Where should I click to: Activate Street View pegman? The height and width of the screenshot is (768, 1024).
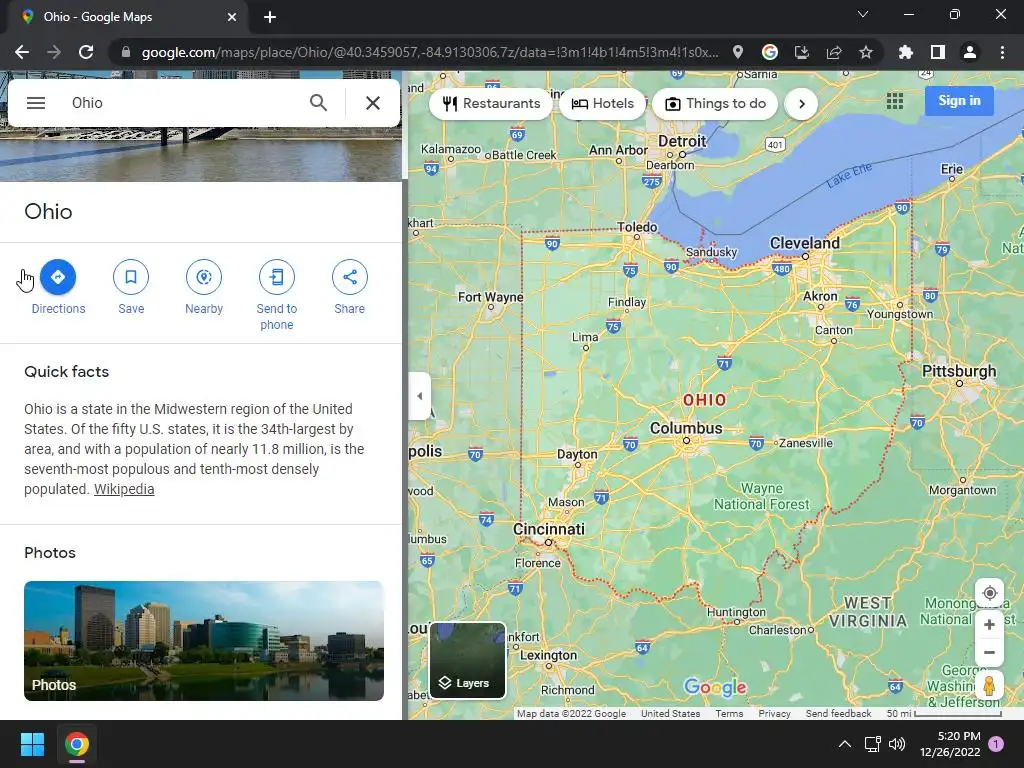[x=989, y=686]
